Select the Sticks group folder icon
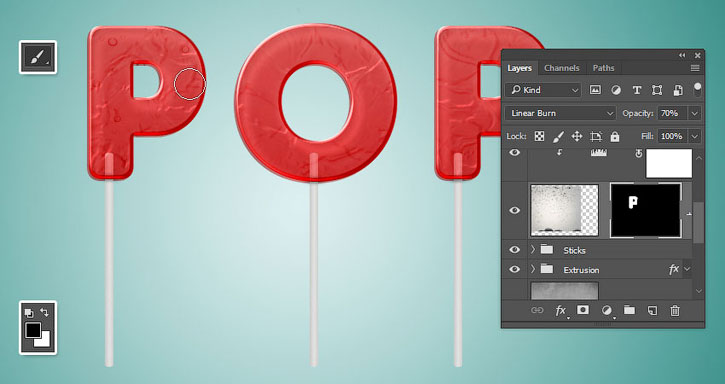725x384 pixels. click(547, 250)
